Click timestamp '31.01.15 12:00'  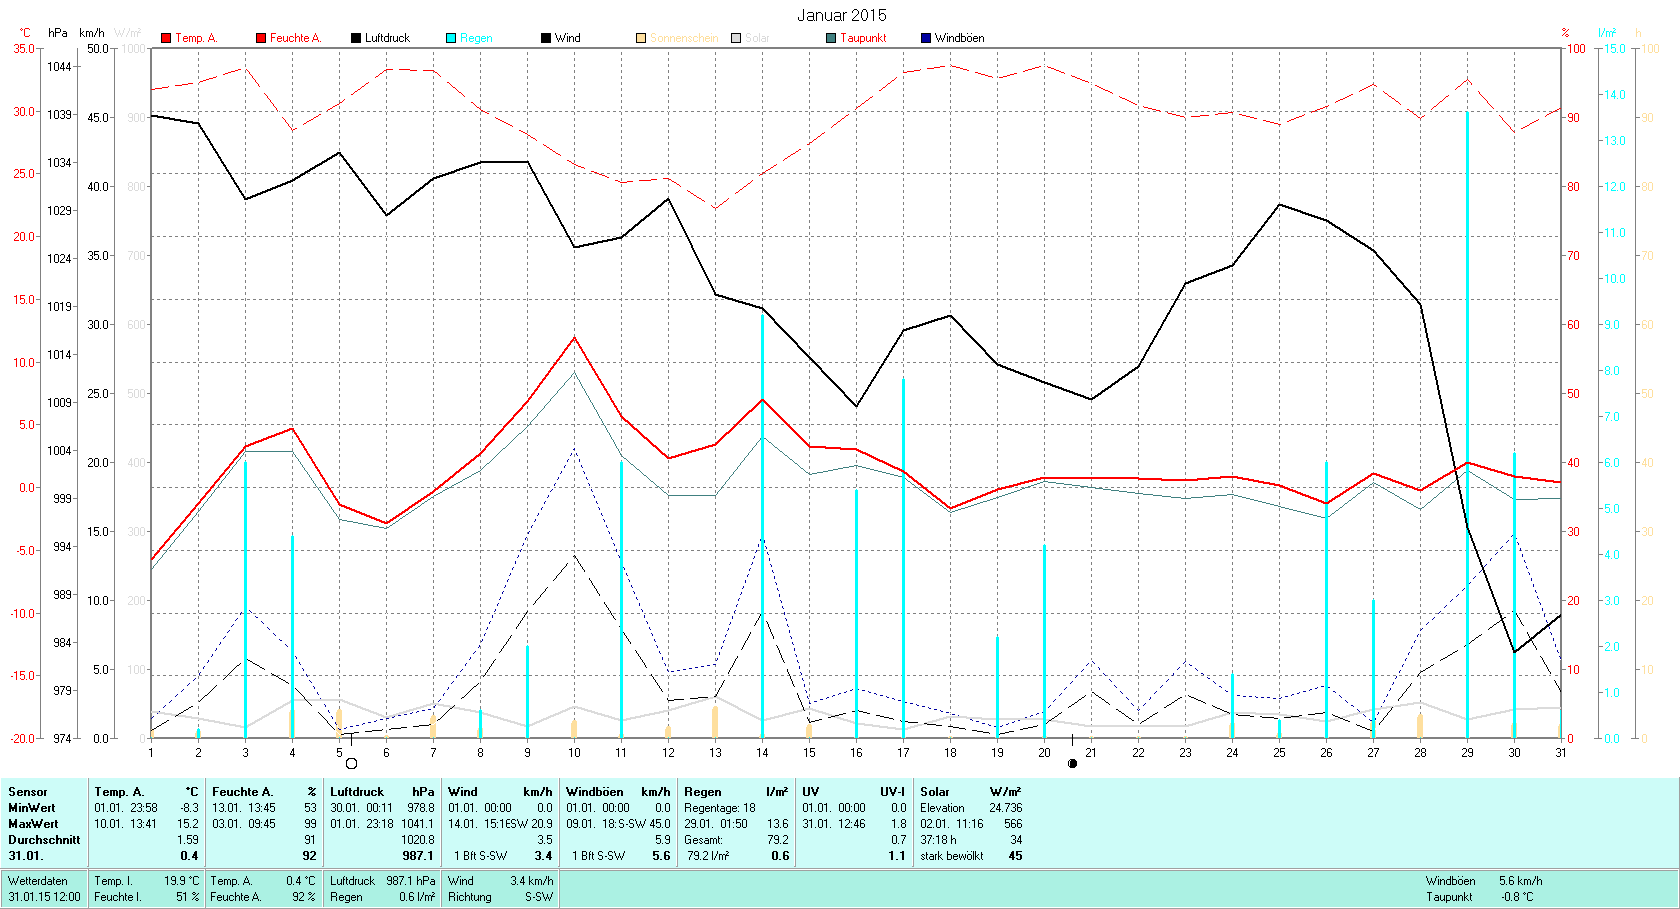[x=45, y=897]
